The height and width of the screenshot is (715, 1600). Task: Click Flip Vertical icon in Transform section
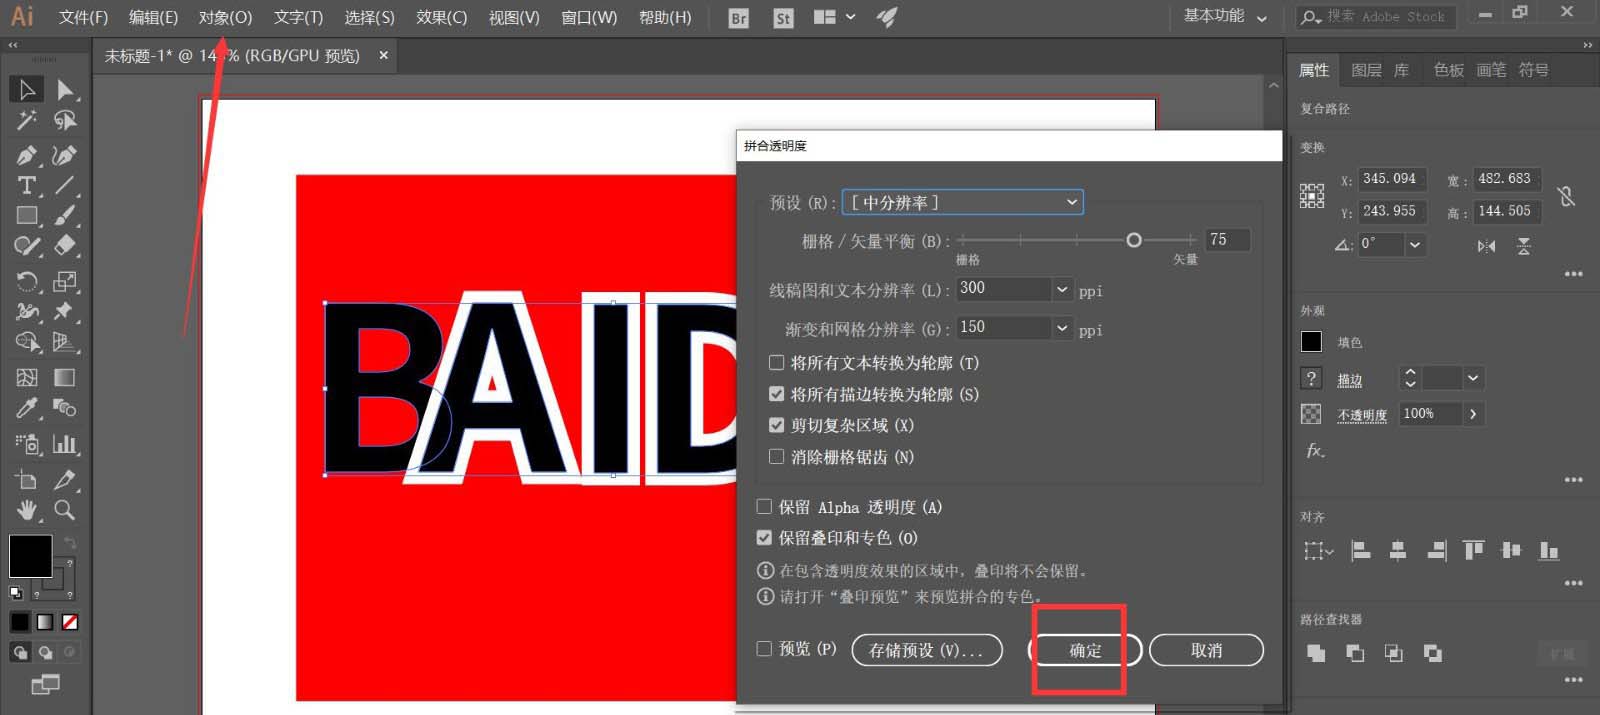[x=1524, y=246]
